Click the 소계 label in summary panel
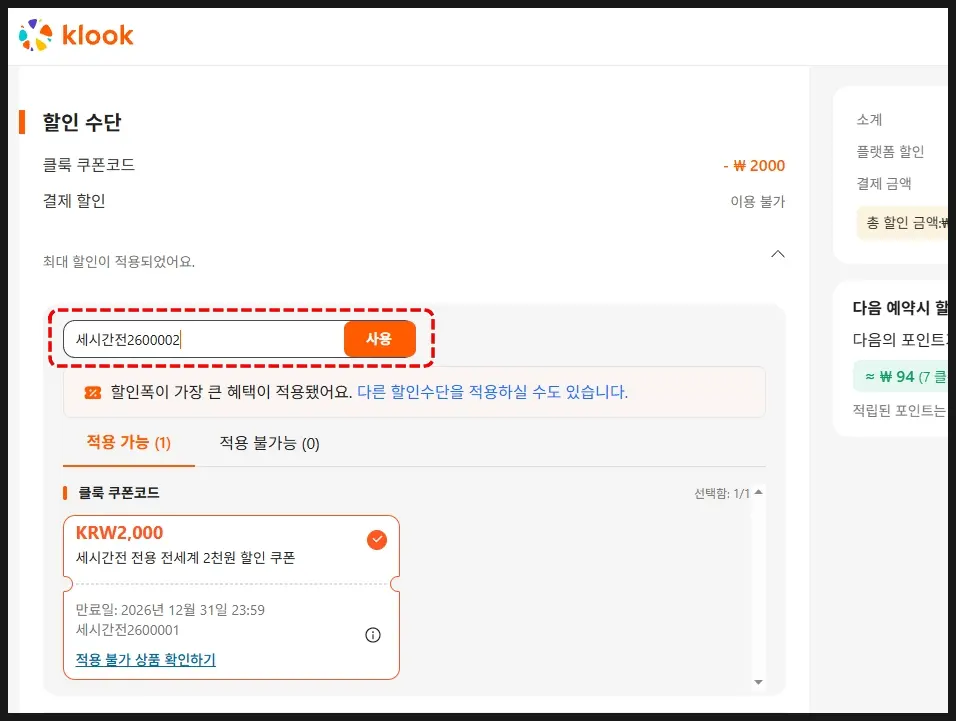 tap(869, 119)
